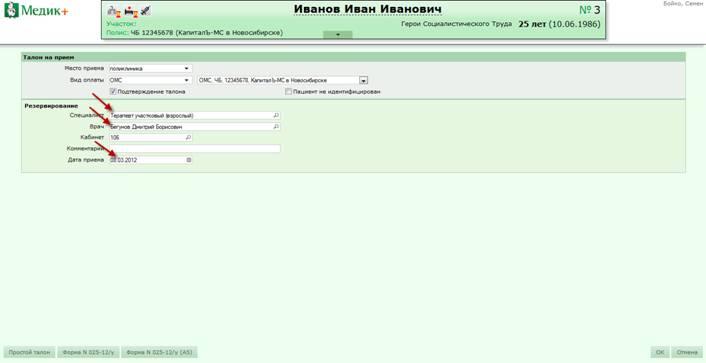Image resolution: width=706 pixels, height=363 pixels.
Task: Click the first patient status icon in header
Action: click(x=114, y=11)
